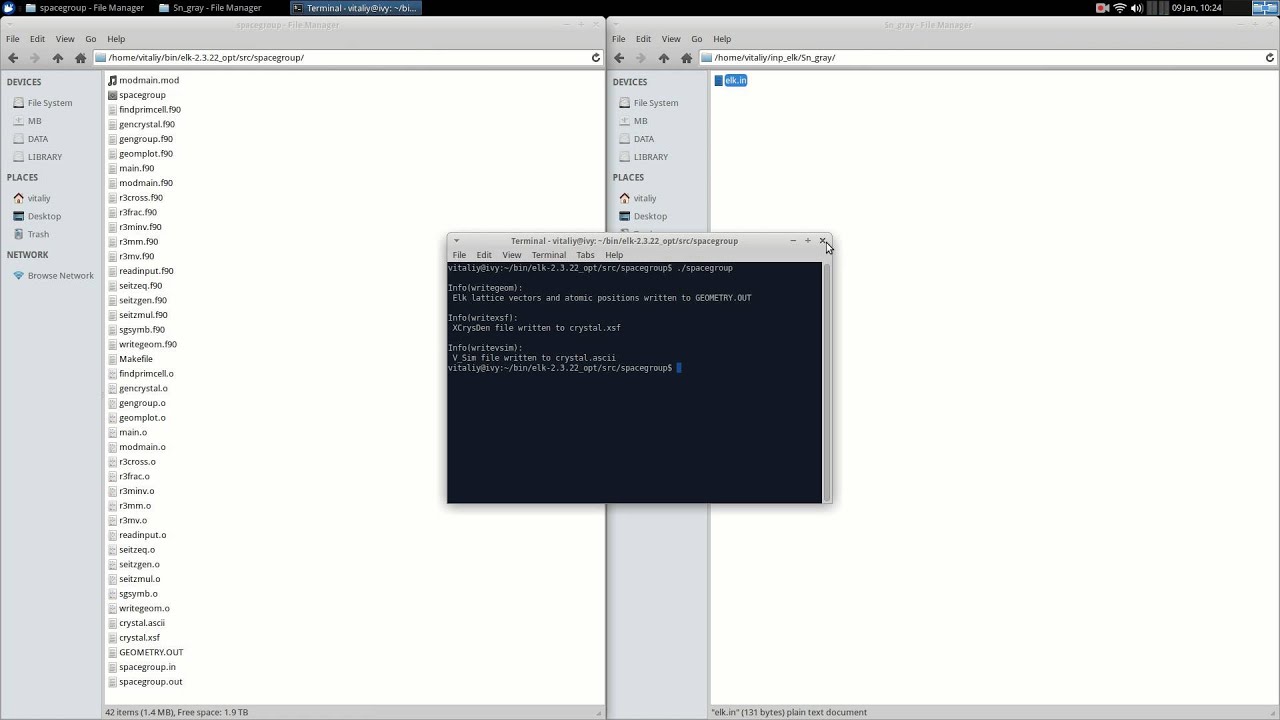Open File menu in spacegroup File Manager
The width and height of the screenshot is (1280, 720).
pyautogui.click(x=13, y=39)
